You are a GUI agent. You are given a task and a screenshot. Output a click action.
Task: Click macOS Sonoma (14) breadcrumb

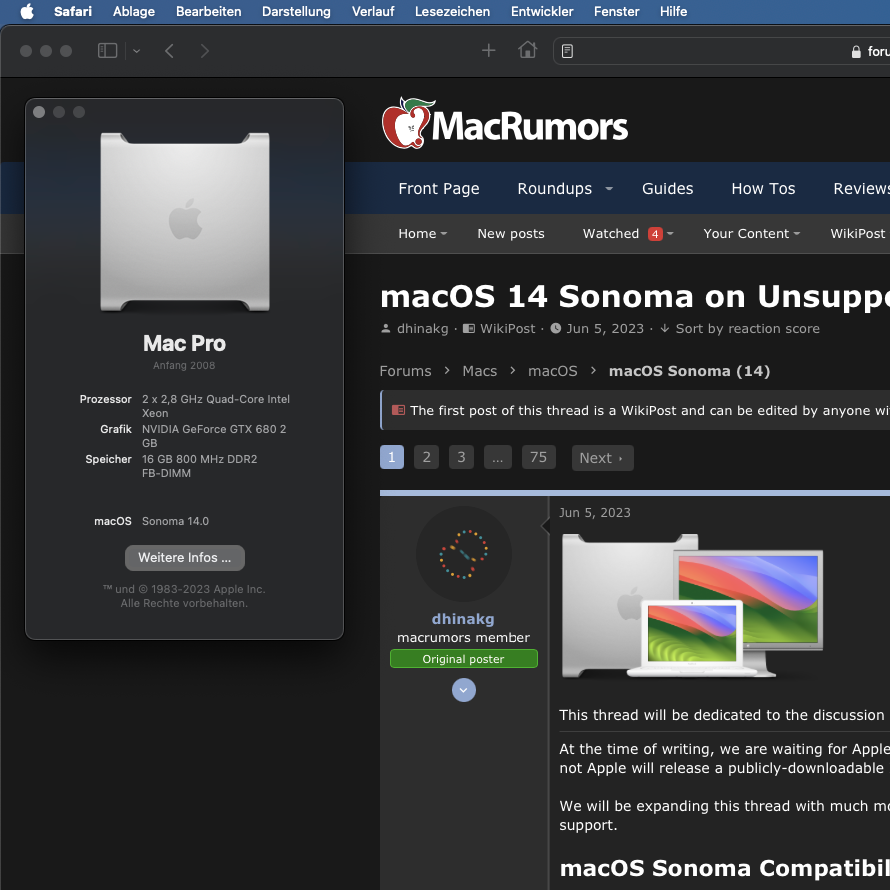coord(690,371)
